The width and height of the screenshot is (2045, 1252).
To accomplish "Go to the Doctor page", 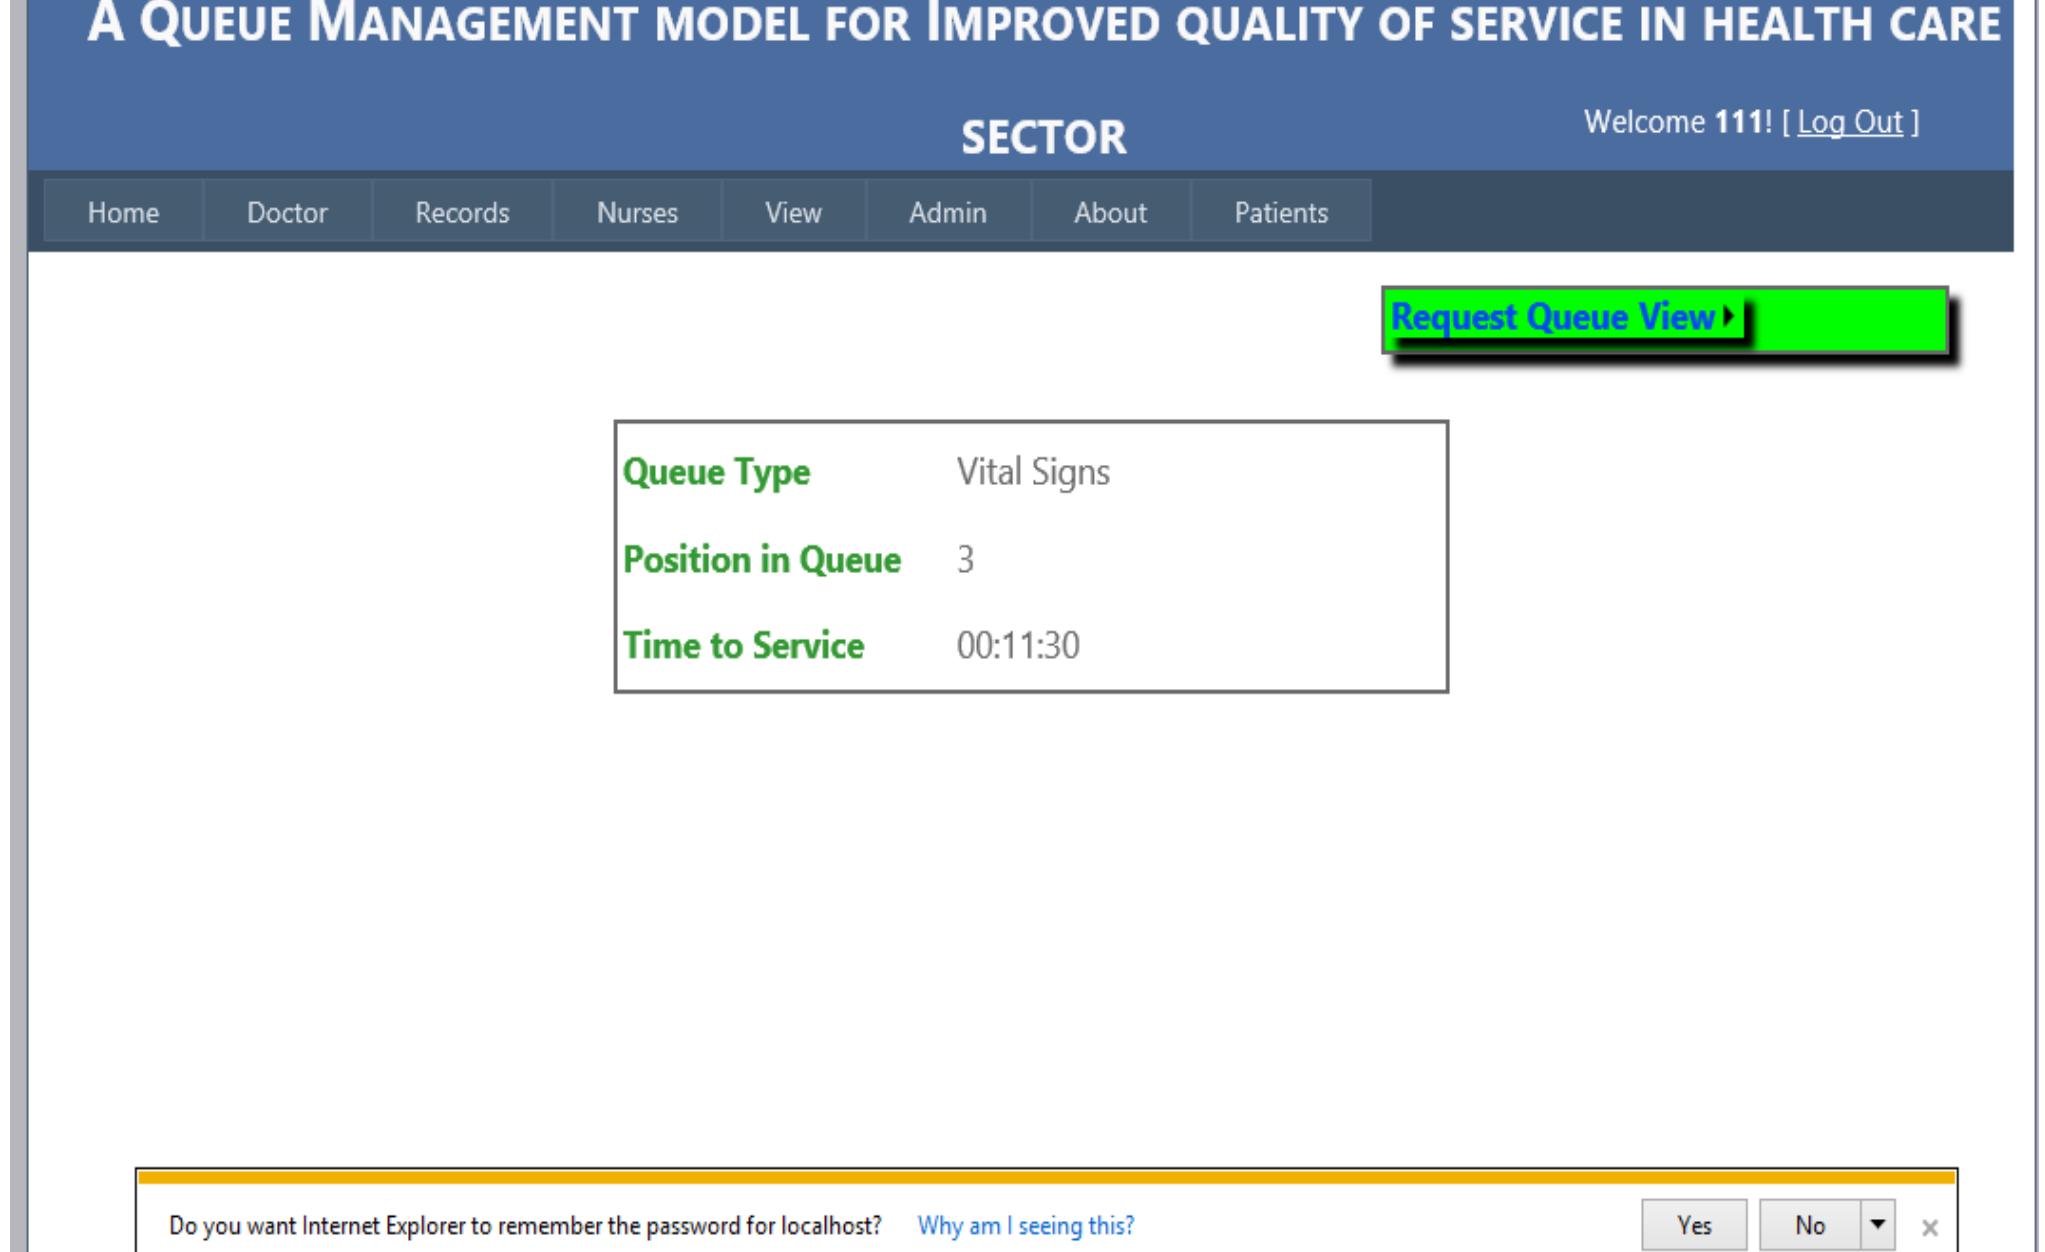I will click(x=287, y=213).
